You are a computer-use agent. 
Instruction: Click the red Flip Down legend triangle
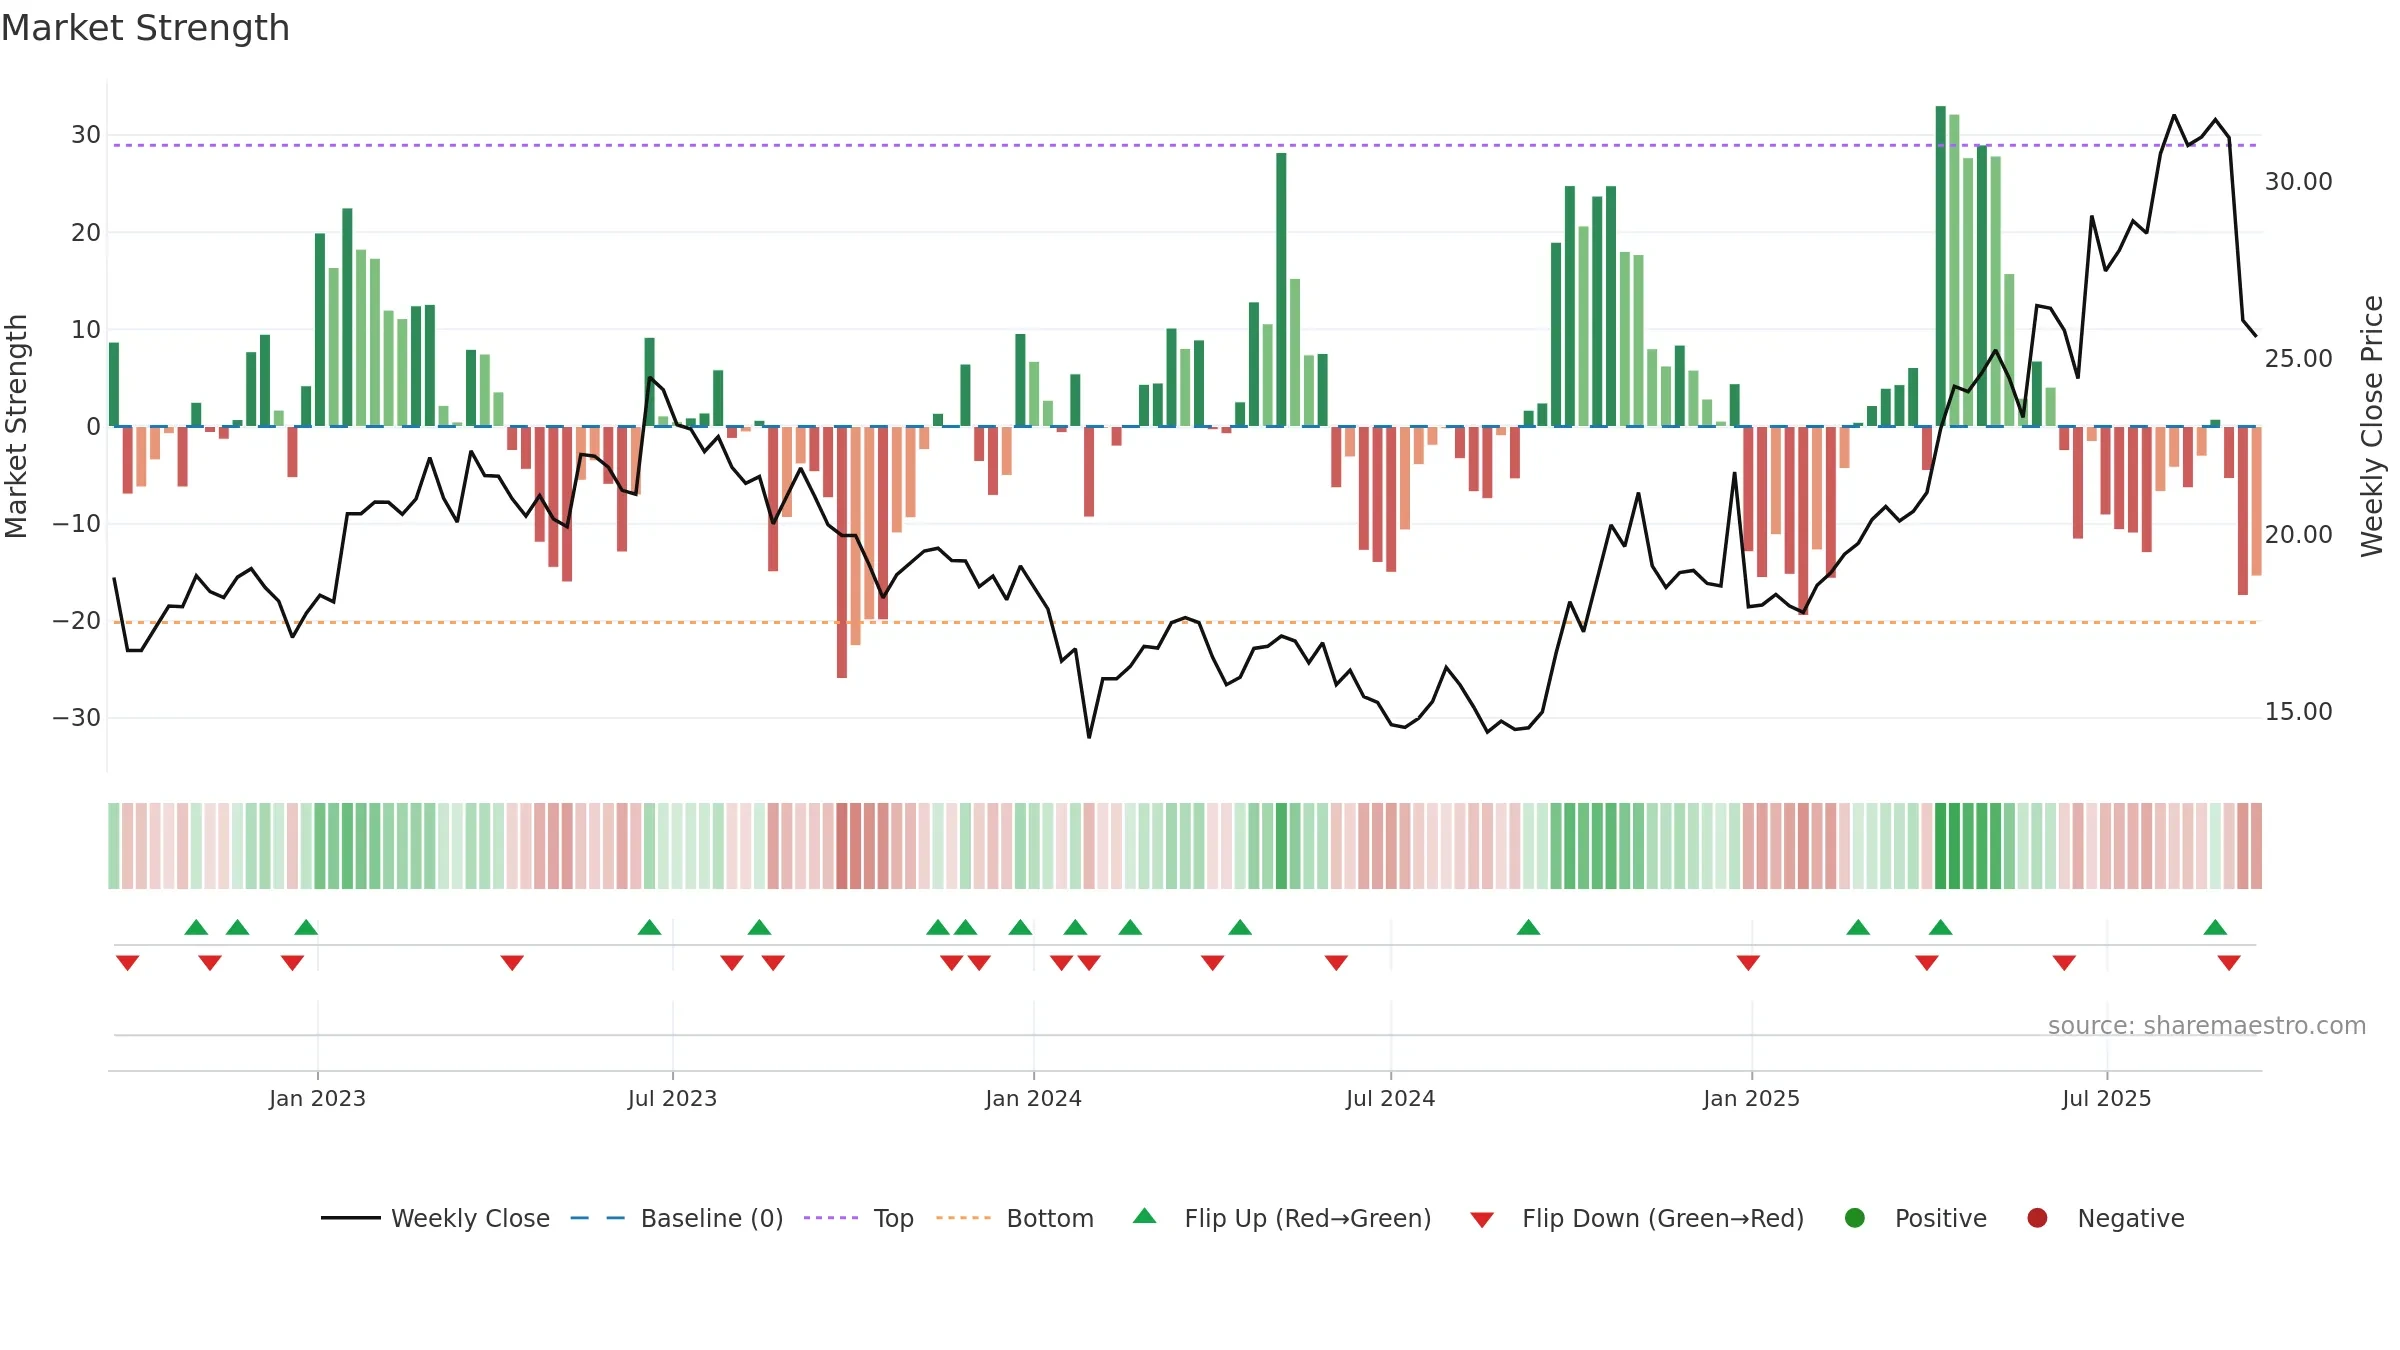[1482, 1220]
